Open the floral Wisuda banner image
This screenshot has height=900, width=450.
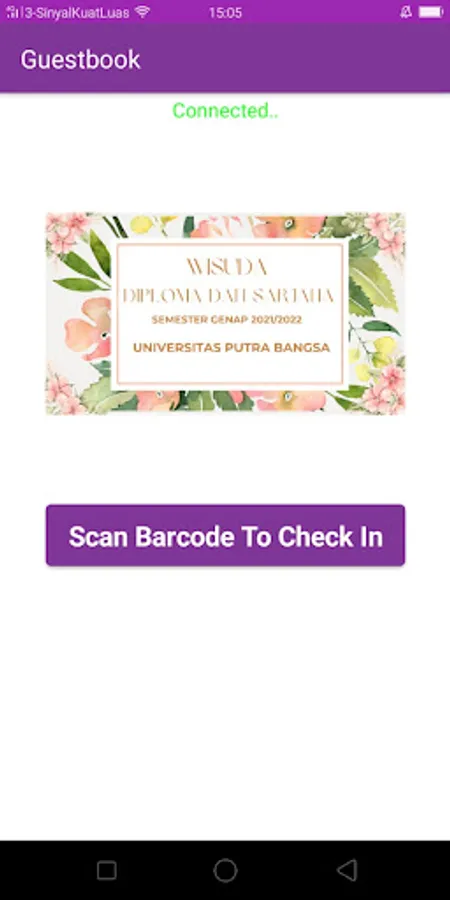click(226, 313)
